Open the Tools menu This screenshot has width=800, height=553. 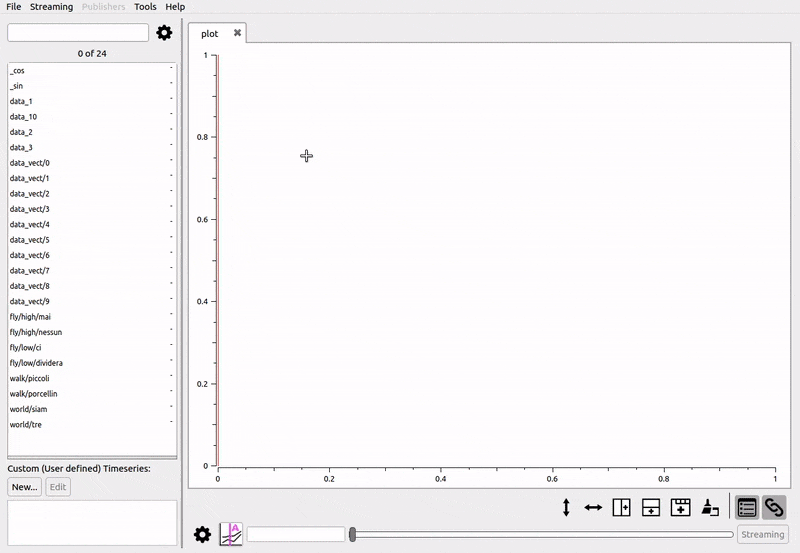(145, 7)
